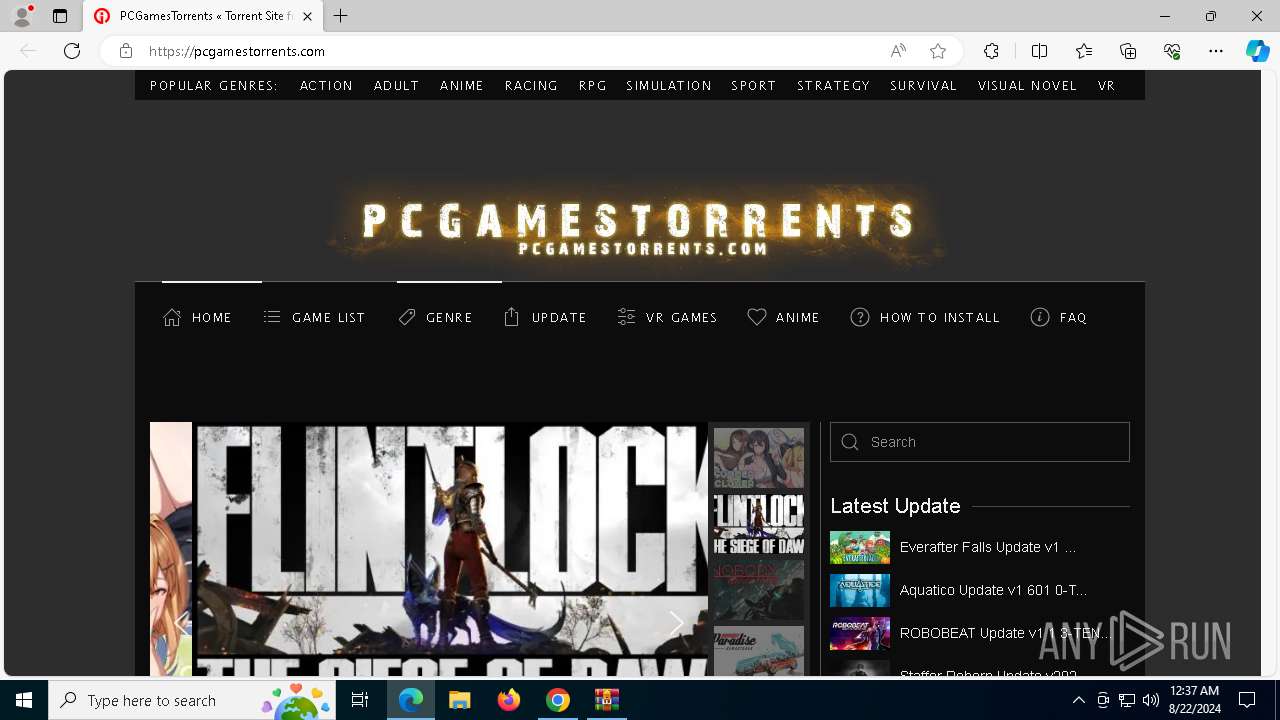Open the Flintlock main slide image
Viewport: 1280px width, 720px height.
click(452, 549)
